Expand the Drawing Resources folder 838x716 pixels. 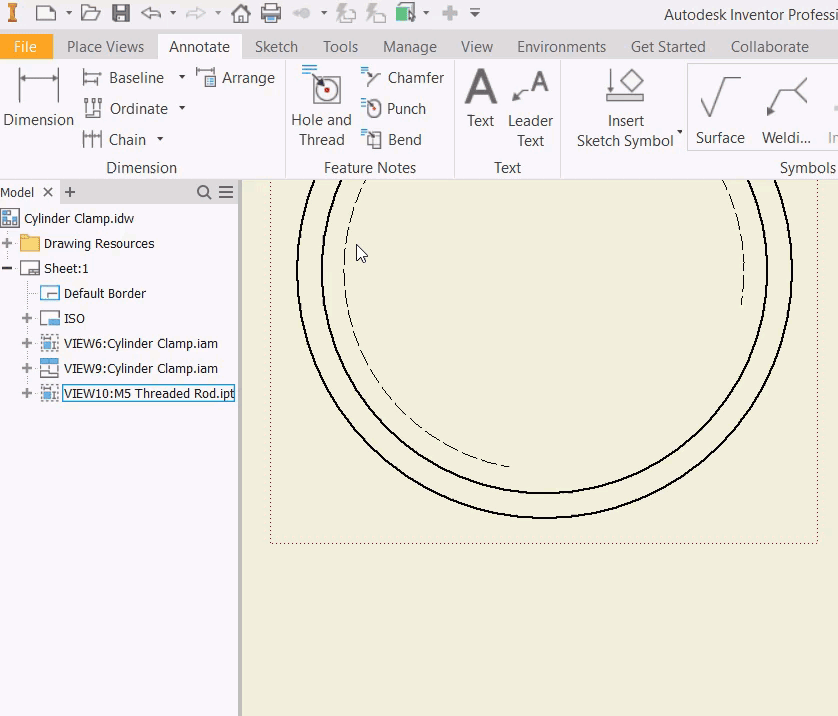click(x=8, y=244)
